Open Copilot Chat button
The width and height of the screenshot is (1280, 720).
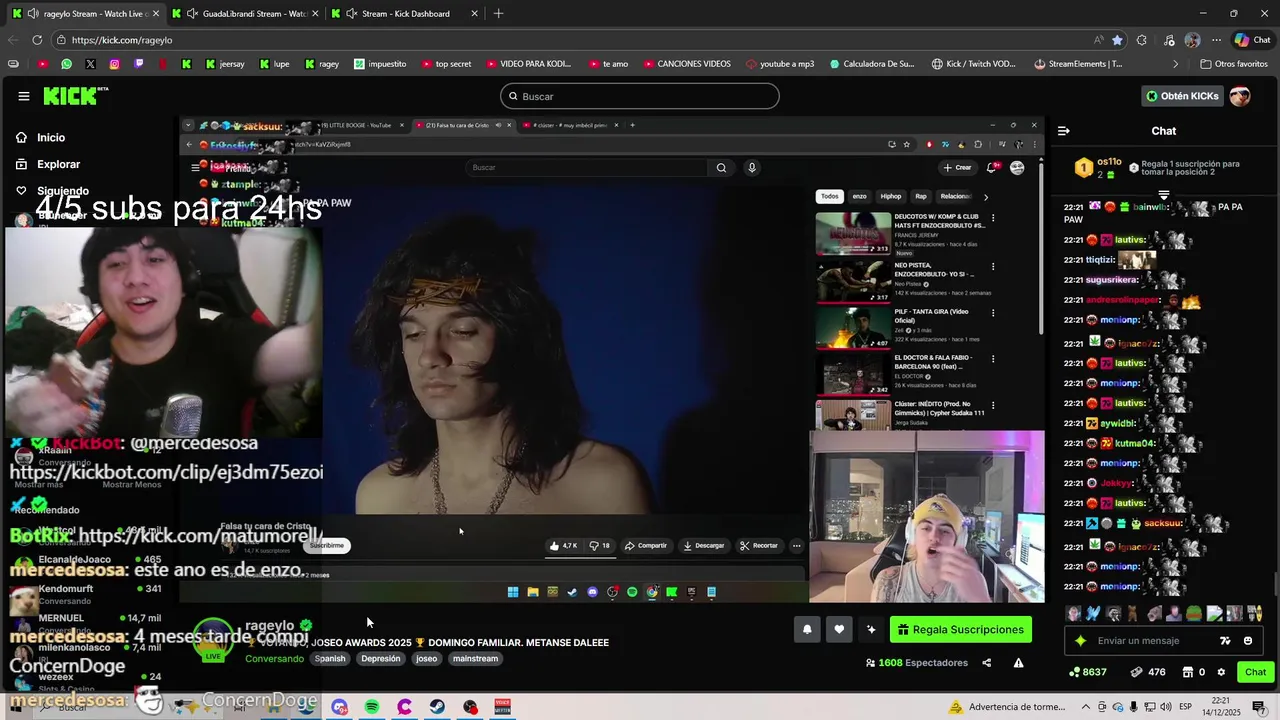pyautogui.click(x=1253, y=40)
